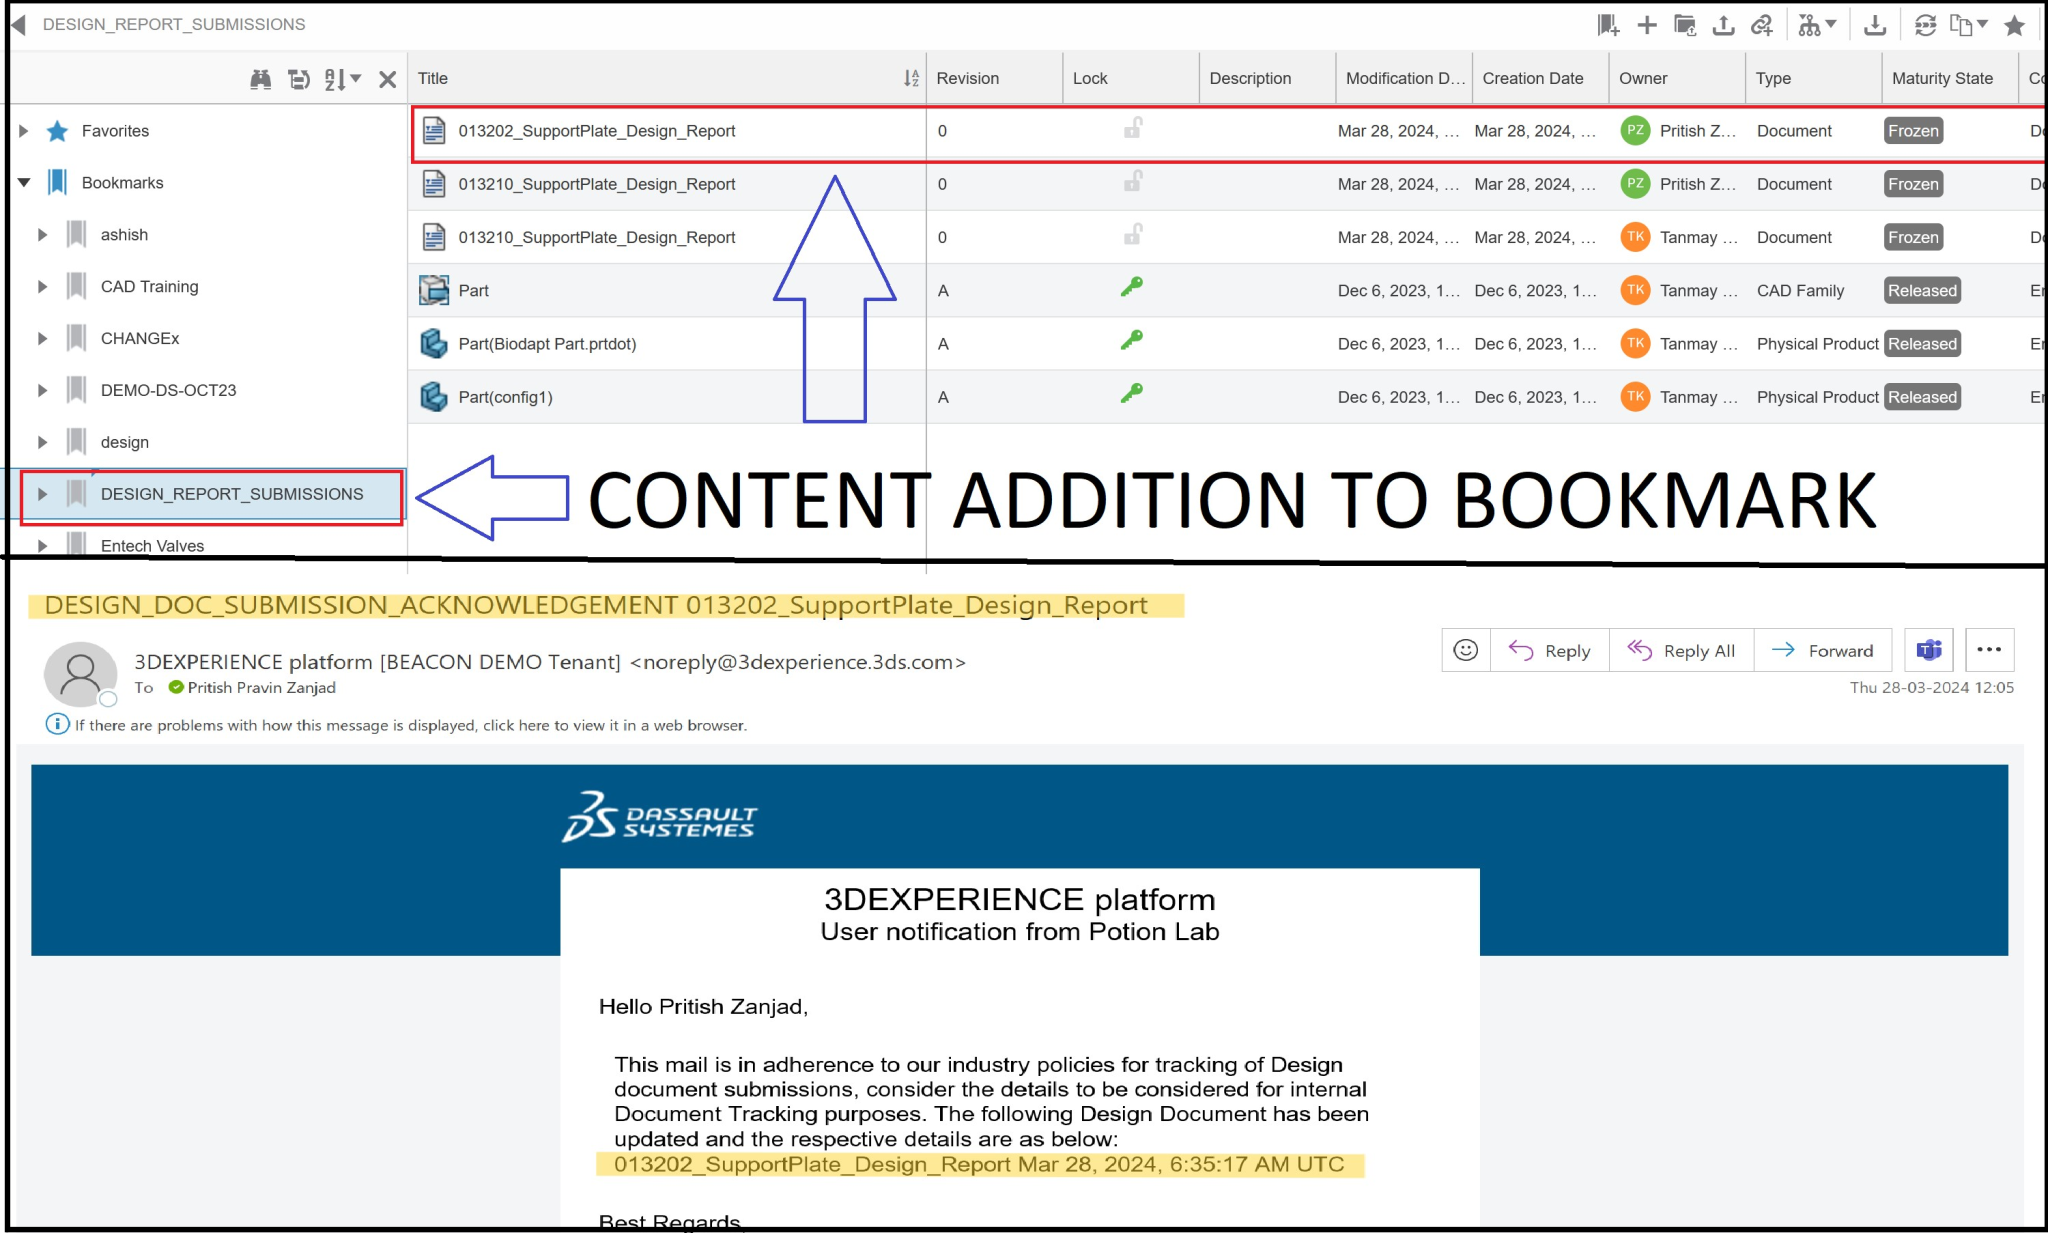The height and width of the screenshot is (1233, 2048).
Task: Collapse the Bookmarks tree node
Action: coord(24,183)
